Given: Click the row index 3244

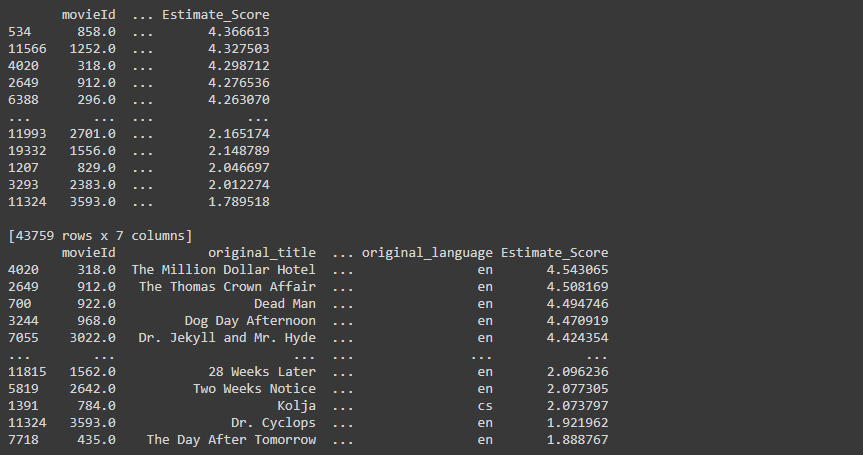Looking at the screenshot, I should tap(23, 321).
